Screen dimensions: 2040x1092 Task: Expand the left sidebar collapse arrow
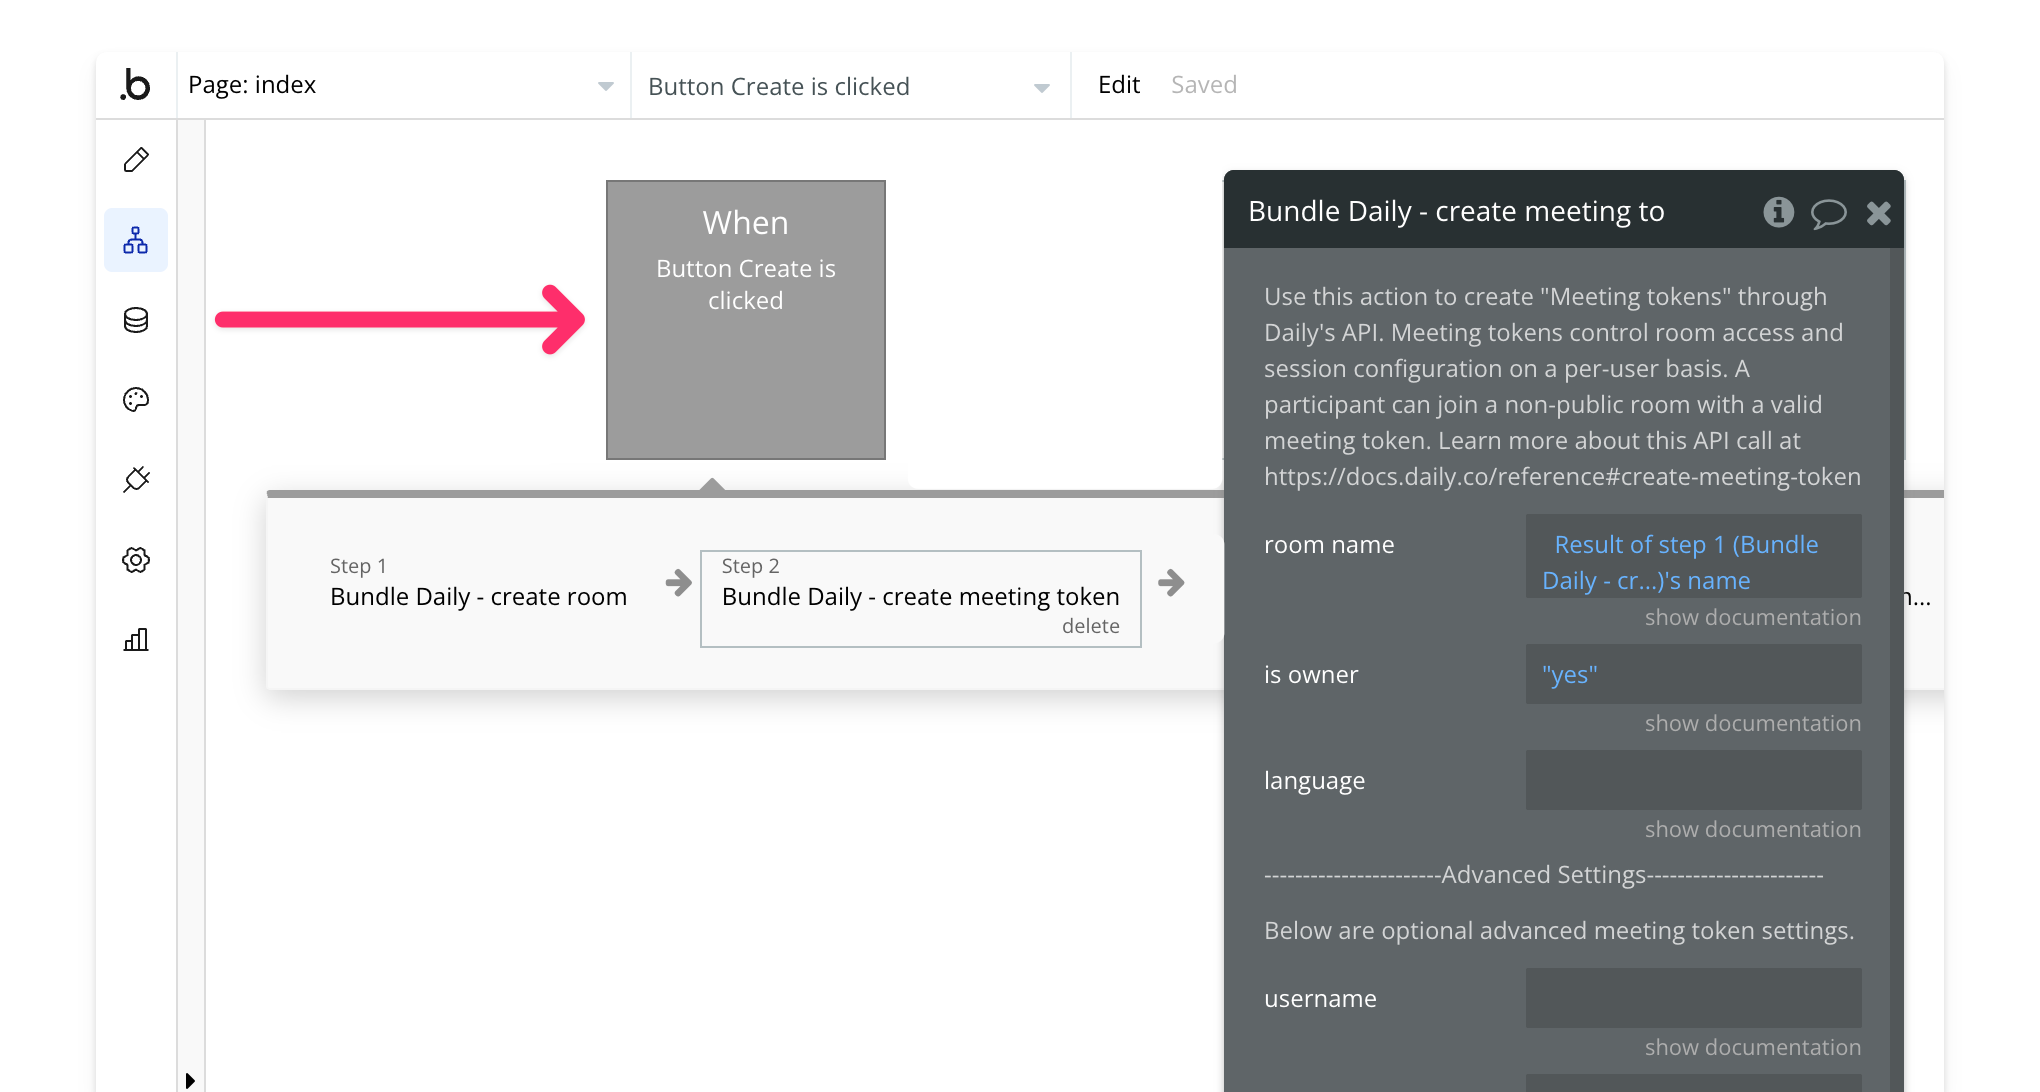click(190, 1080)
